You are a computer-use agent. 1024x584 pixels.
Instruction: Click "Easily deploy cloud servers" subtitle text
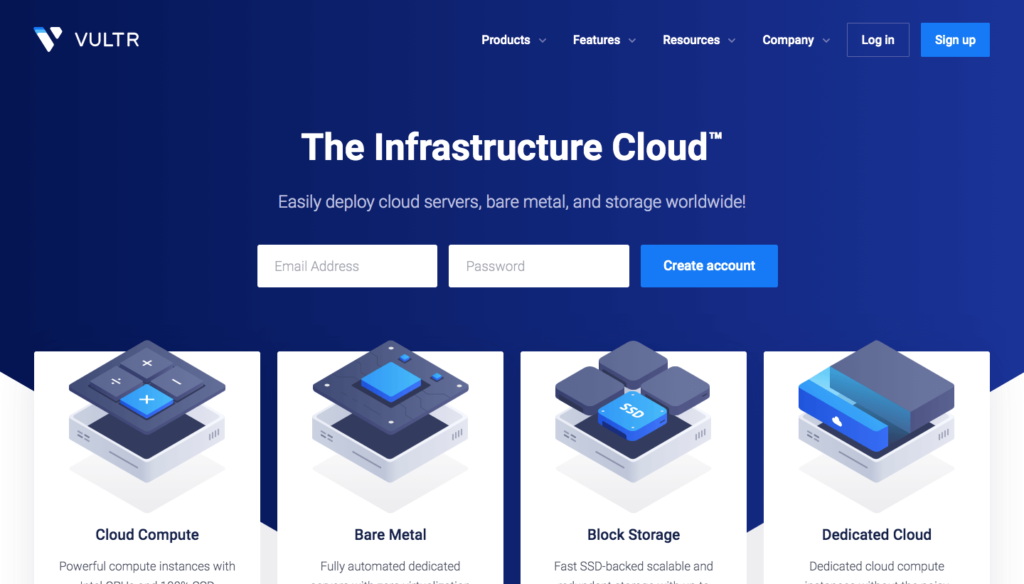(x=511, y=202)
